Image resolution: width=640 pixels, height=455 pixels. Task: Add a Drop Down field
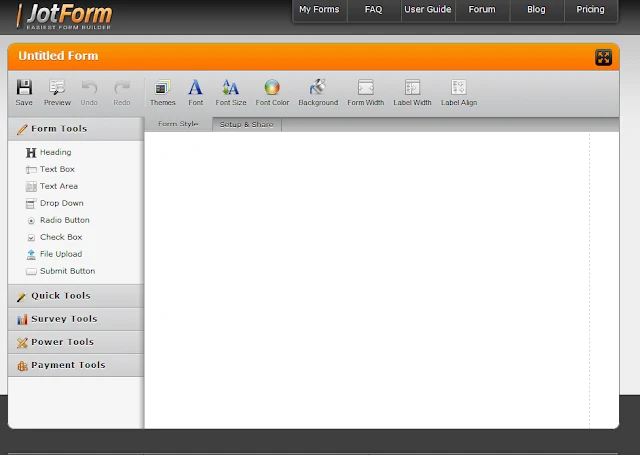[61, 203]
